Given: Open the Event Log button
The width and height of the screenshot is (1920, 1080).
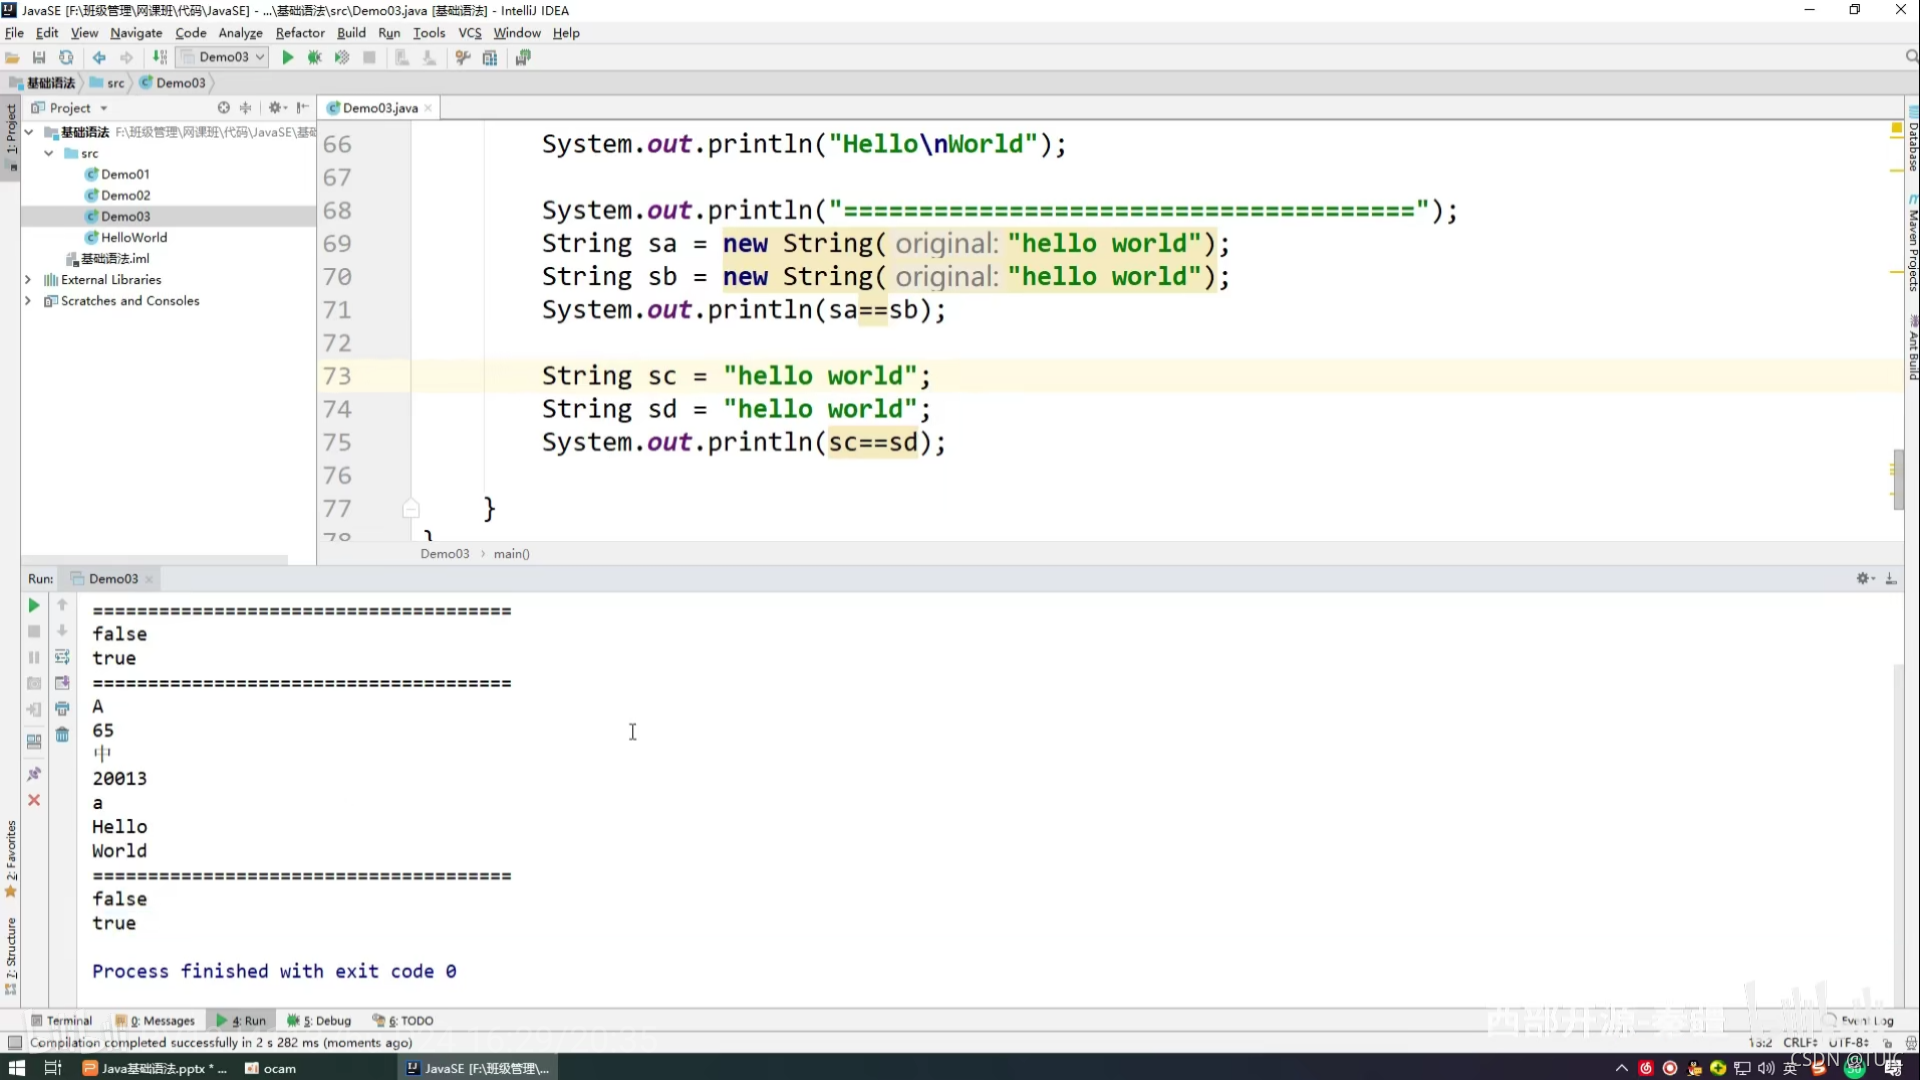Looking at the screenshot, I should tap(1861, 1021).
